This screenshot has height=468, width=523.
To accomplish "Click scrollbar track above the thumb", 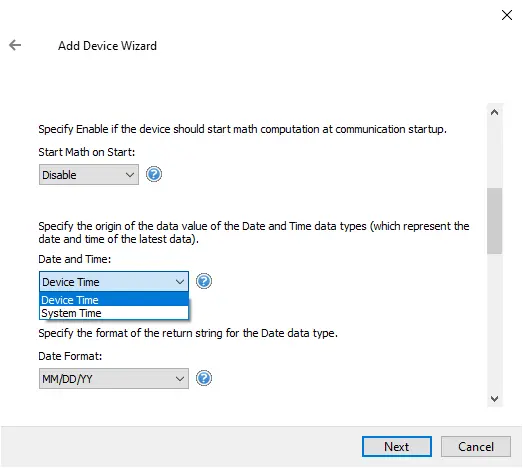I will (x=494, y=154).
